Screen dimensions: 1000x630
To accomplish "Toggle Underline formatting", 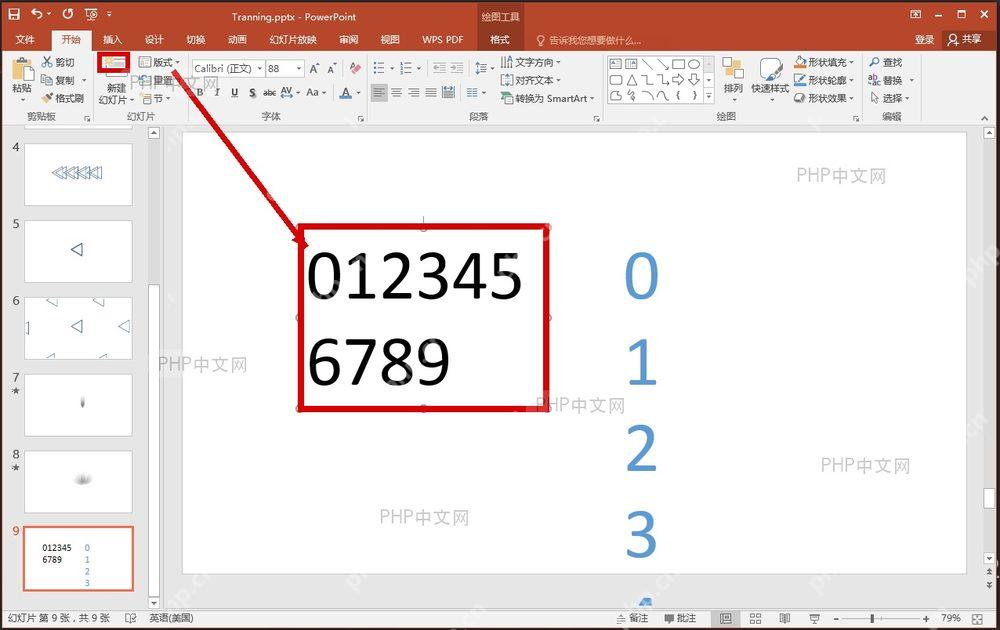I will point(235,92).
